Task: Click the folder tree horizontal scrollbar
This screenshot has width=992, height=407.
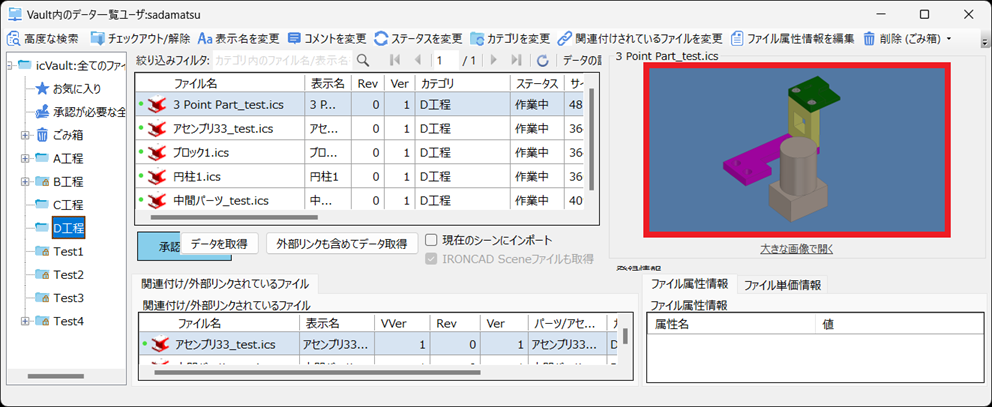Action: (56, 377)
